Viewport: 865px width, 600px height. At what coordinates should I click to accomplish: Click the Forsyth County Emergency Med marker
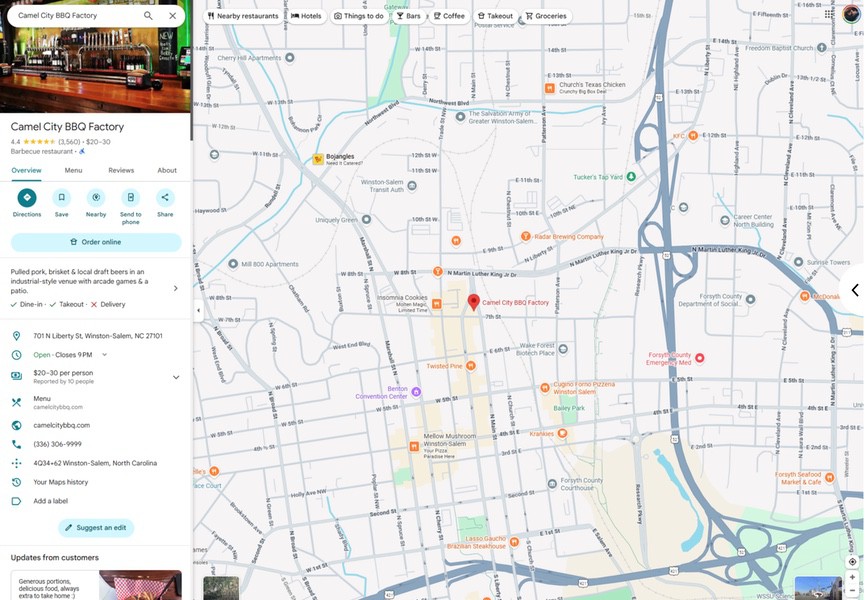[x=700, y=358]
